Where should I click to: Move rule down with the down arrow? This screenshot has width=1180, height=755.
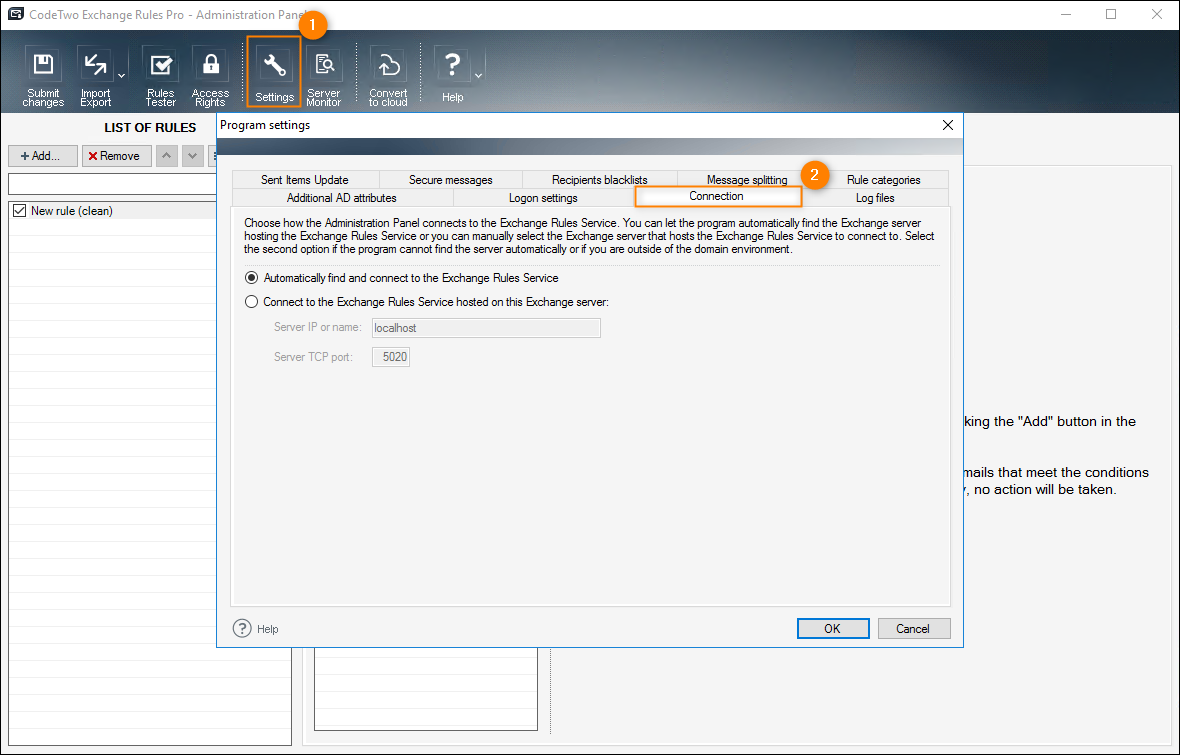(x=193, y=156)
